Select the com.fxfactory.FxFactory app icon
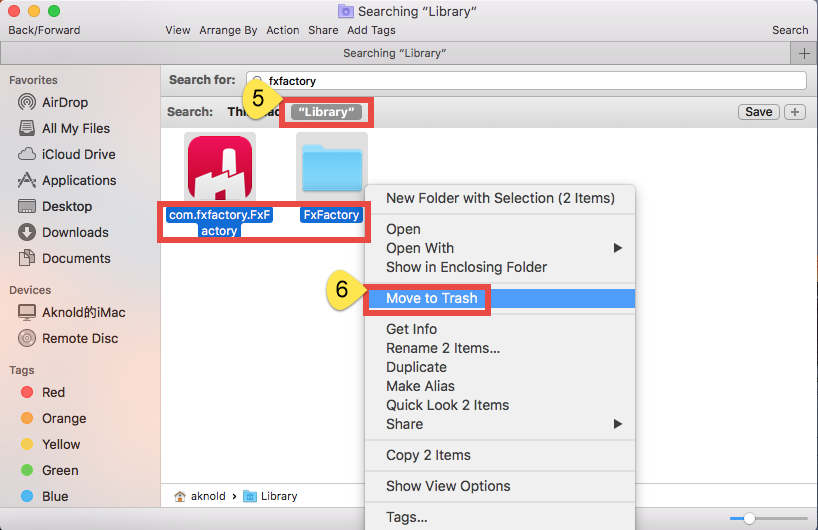 (x=220, y=167)
